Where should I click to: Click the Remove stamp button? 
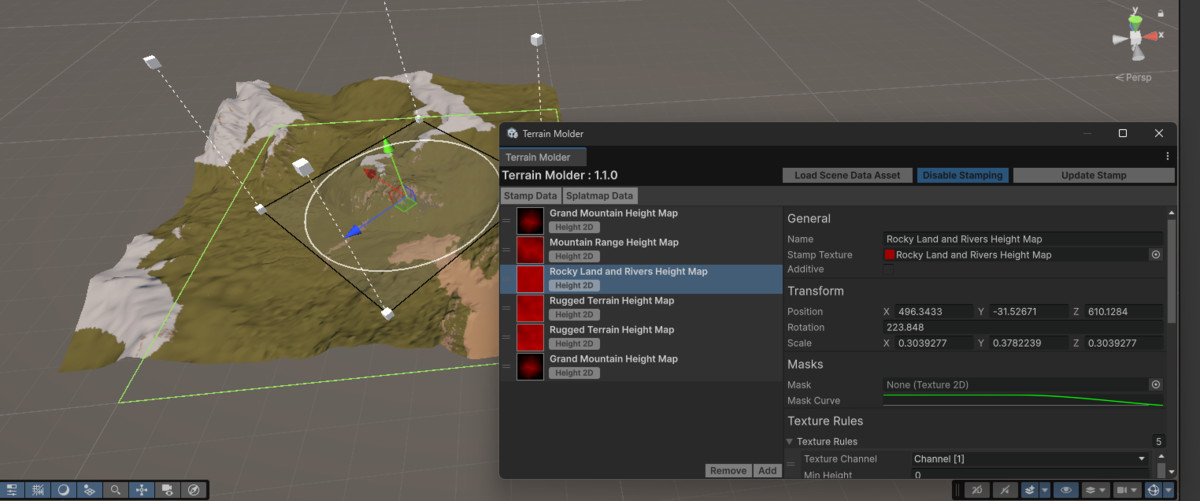click(728, 470)
